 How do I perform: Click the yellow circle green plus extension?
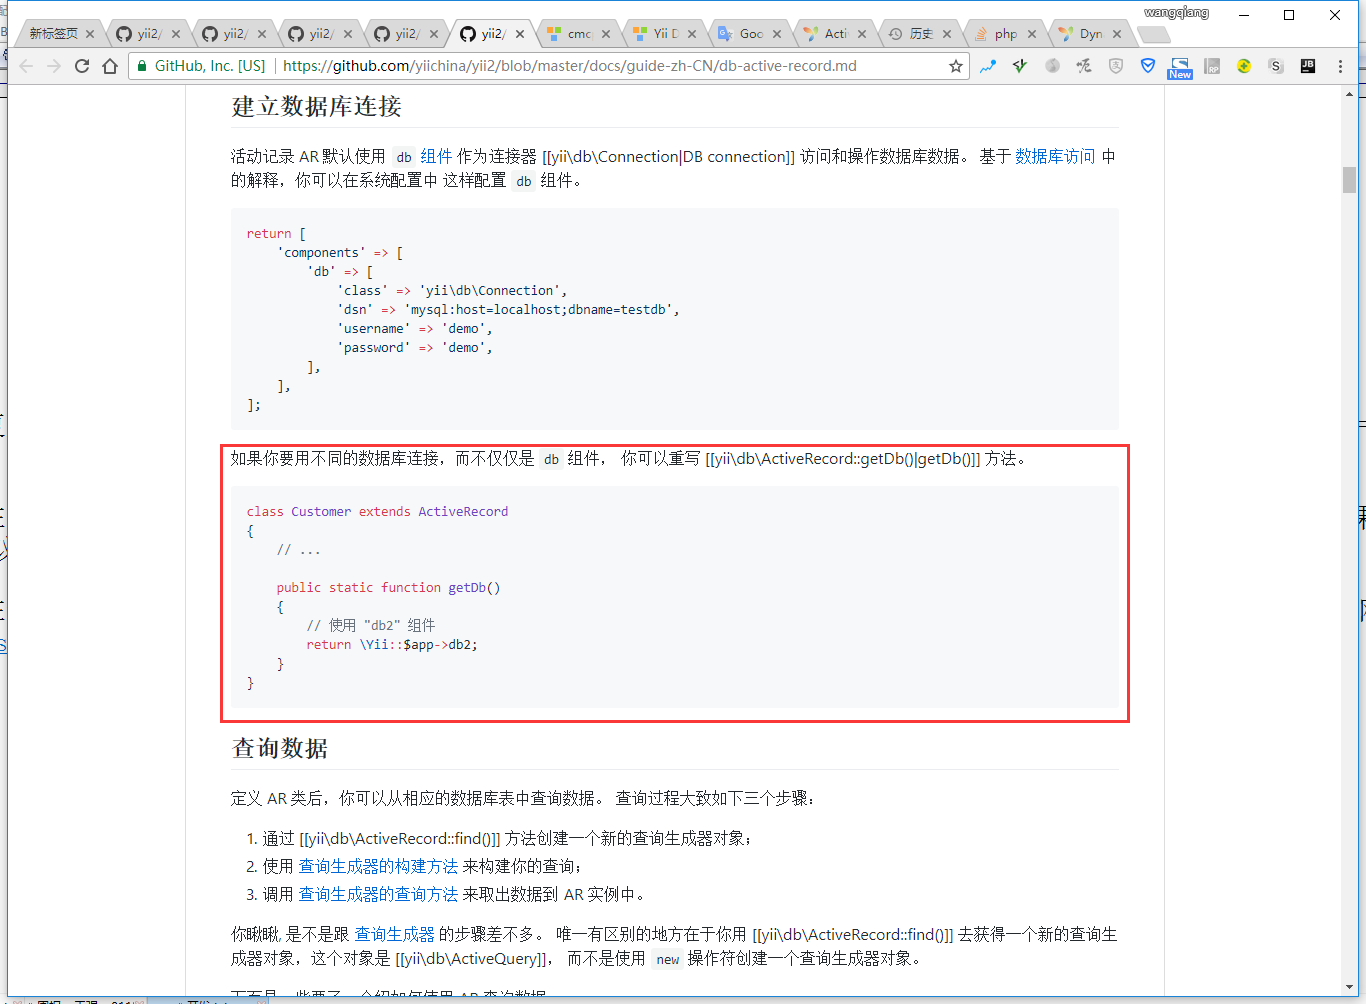tap(1244, 66)
